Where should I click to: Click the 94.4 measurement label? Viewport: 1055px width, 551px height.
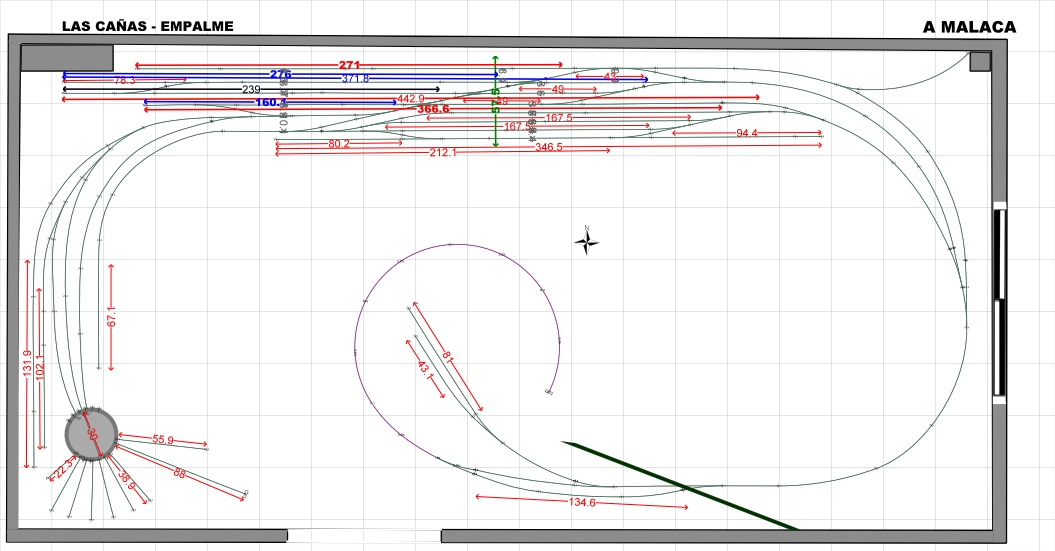(x=746, y=133)
